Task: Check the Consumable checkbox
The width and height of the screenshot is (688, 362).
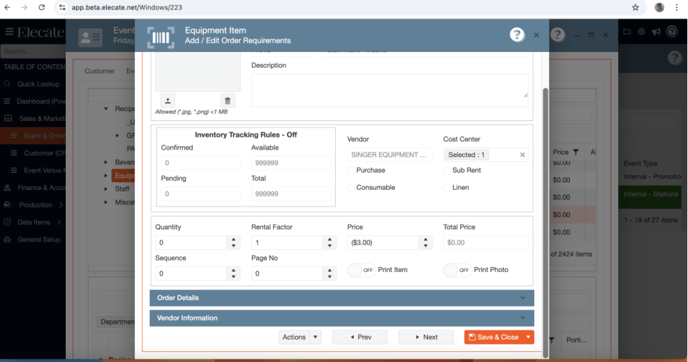Action: (x=351, y=187)
